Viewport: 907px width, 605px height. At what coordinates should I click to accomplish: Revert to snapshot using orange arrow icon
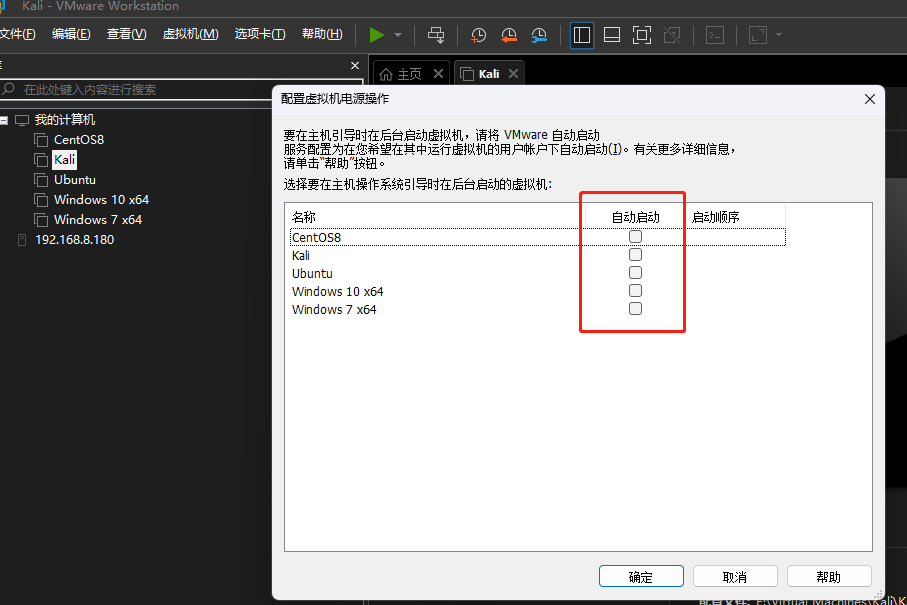click(509, 35)
